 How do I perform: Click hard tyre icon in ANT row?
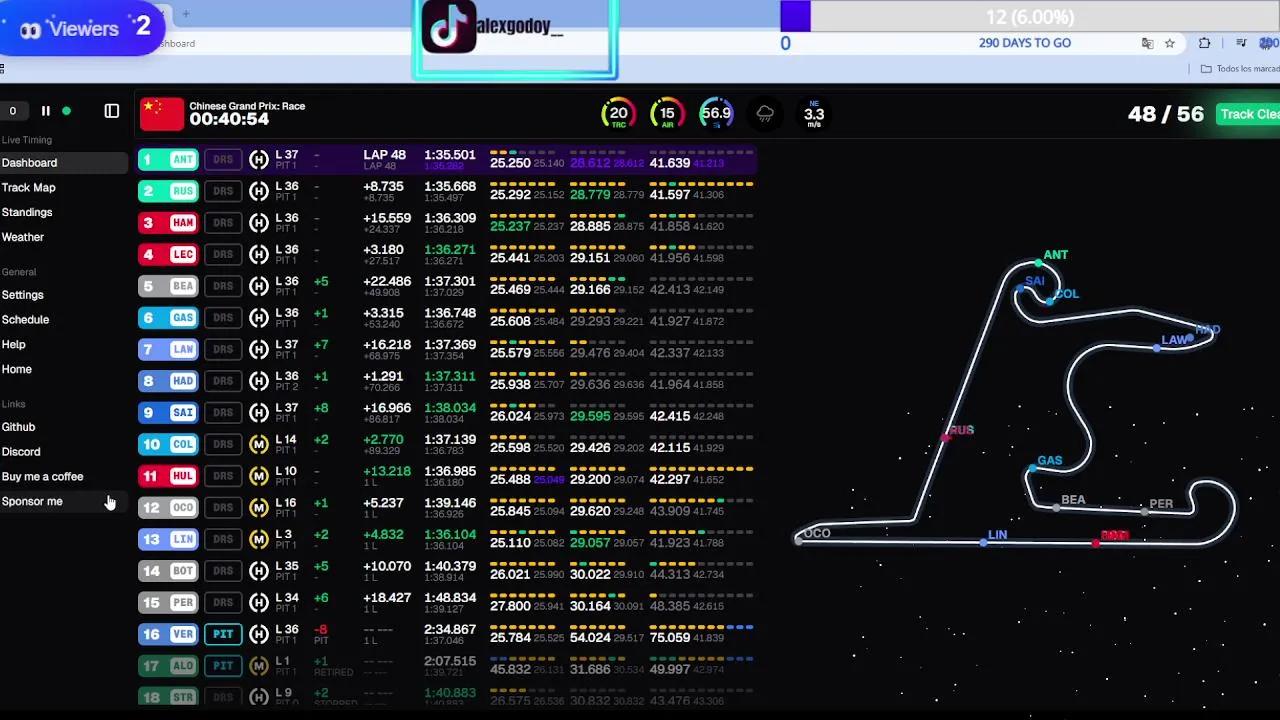click(x=259, y=159)
